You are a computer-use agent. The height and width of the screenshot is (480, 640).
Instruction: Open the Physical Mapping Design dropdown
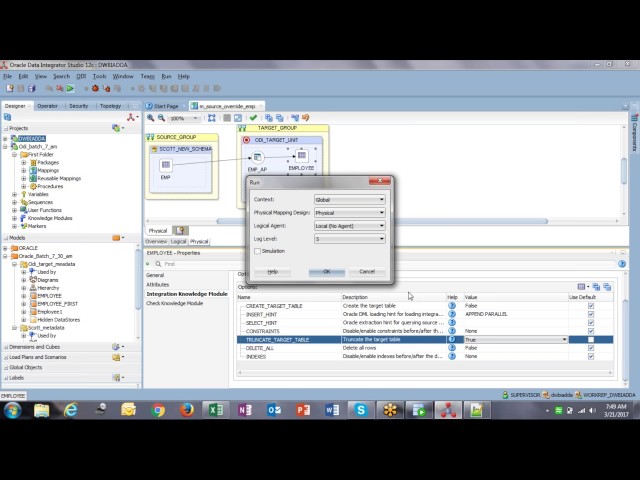(x=349, y=213)
